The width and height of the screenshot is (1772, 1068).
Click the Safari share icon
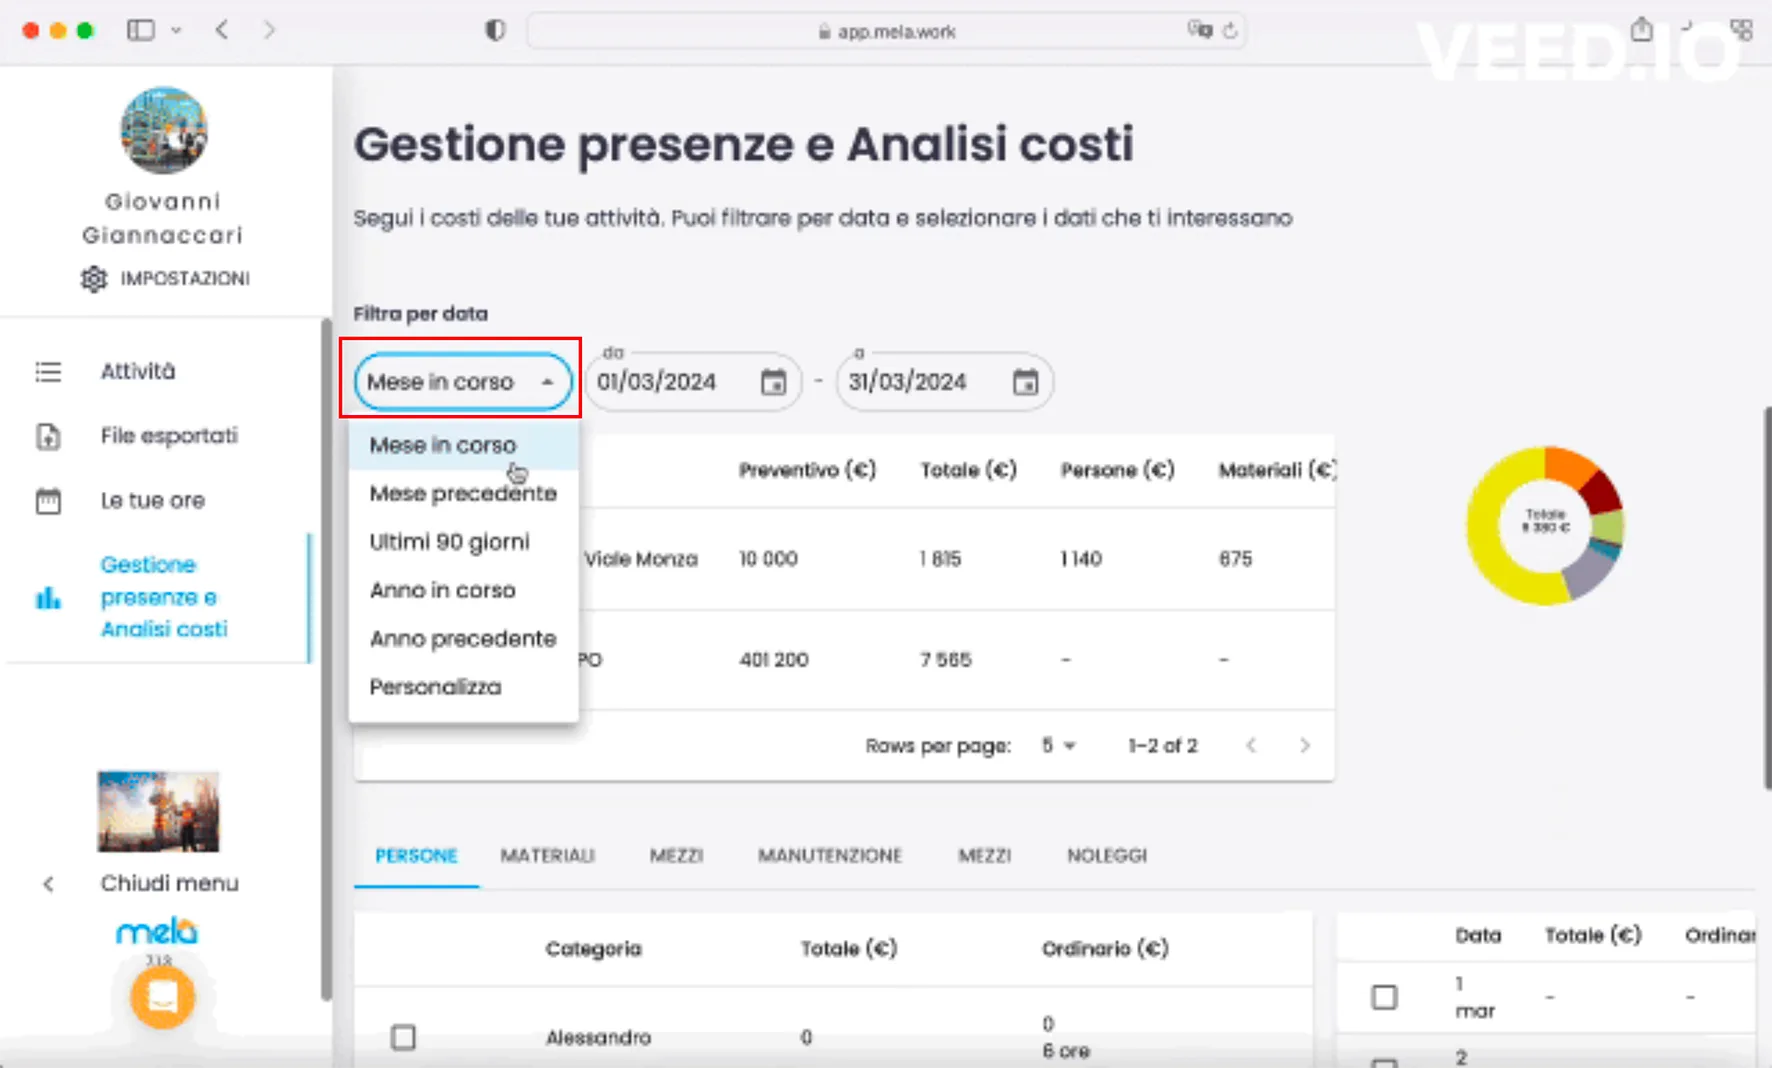point(1641,30)
